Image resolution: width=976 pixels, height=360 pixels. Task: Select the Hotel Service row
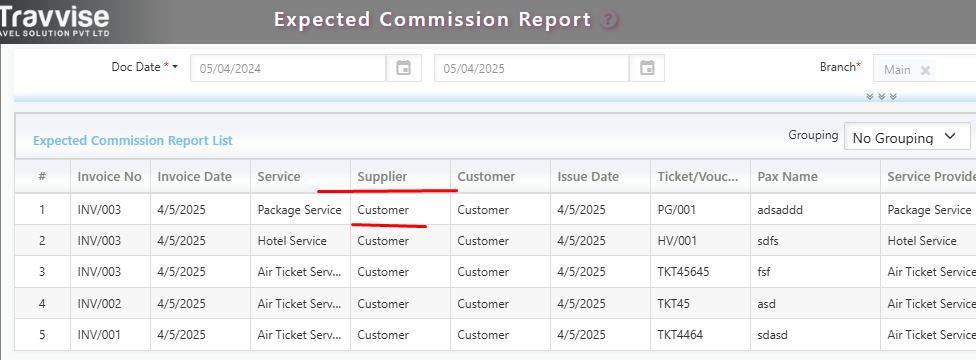495,240
